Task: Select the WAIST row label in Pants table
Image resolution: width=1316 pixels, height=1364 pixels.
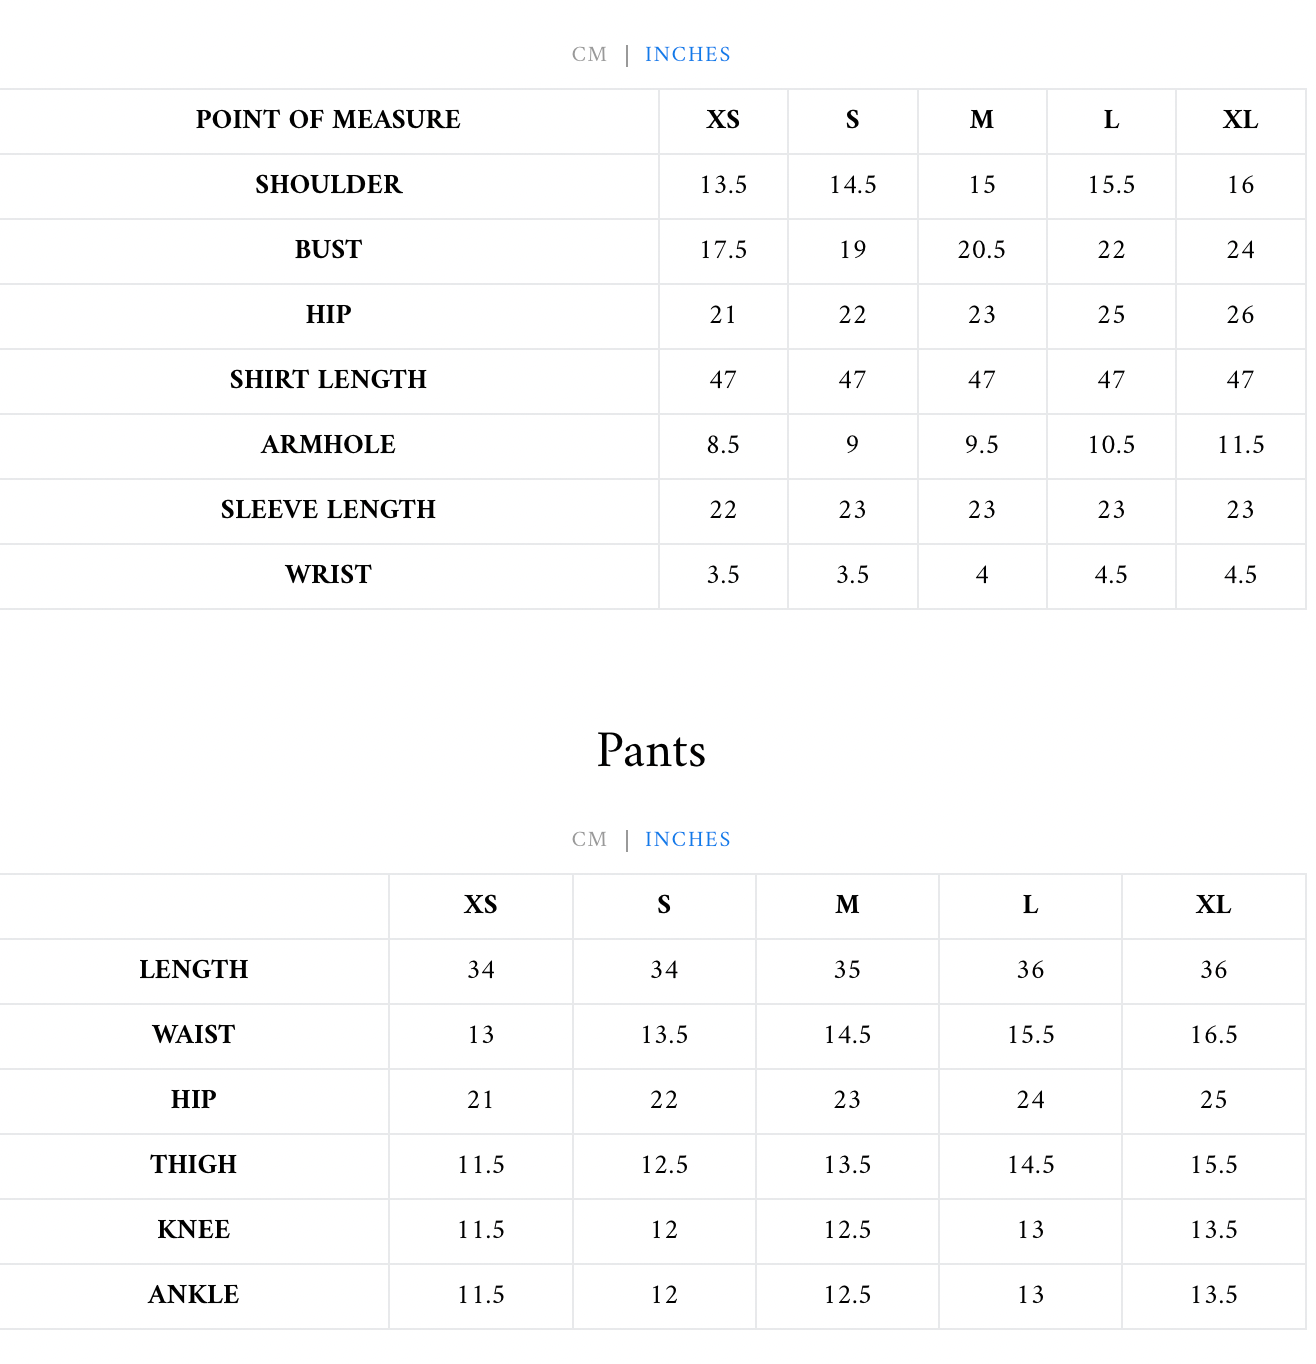Action: pyautogui.click(x=194, y=1035)
